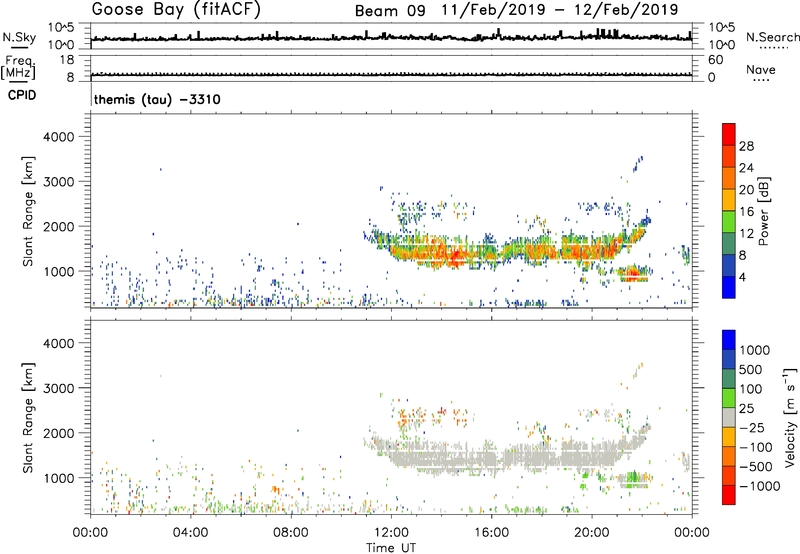Click the '25' label on velocity color bar
Image resolution: width=800 pixels, height=554 pixels.
[x=746, y=408]
